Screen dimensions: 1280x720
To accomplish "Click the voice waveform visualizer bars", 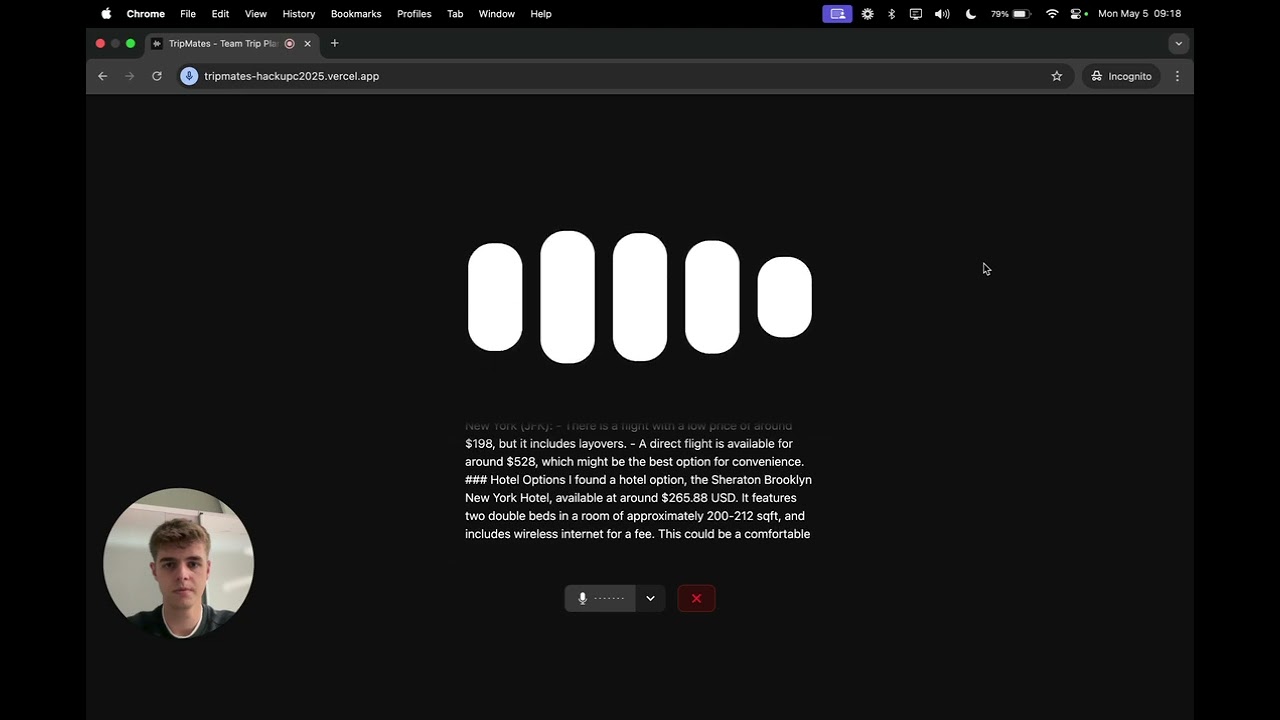I will [640, 297].
